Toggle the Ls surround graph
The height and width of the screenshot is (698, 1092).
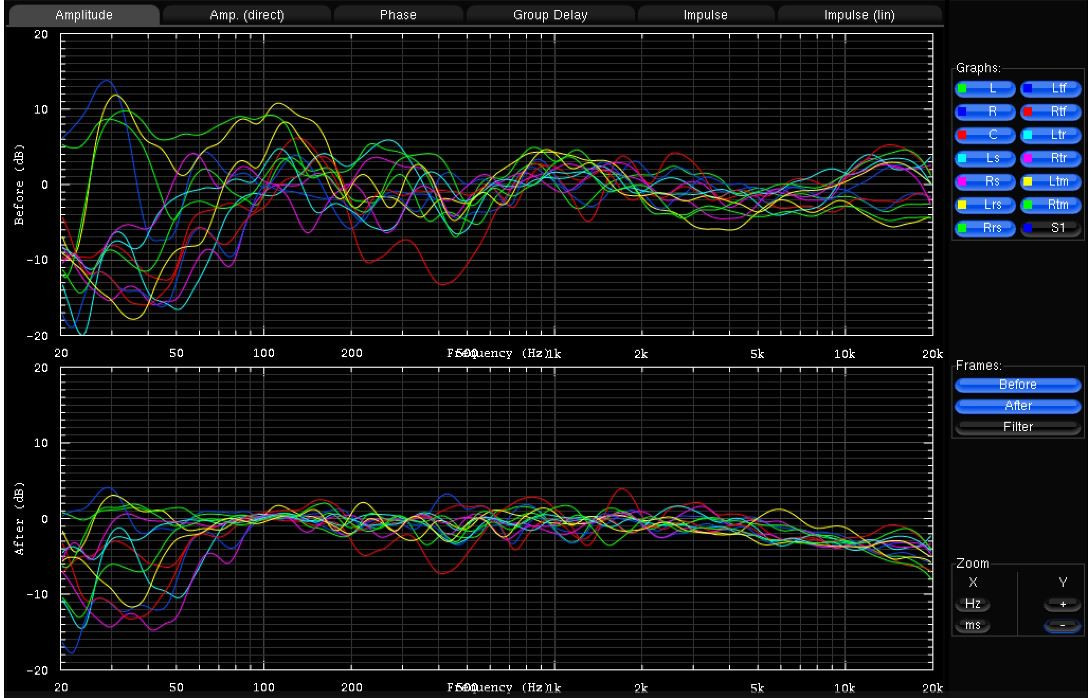(985, 158)
